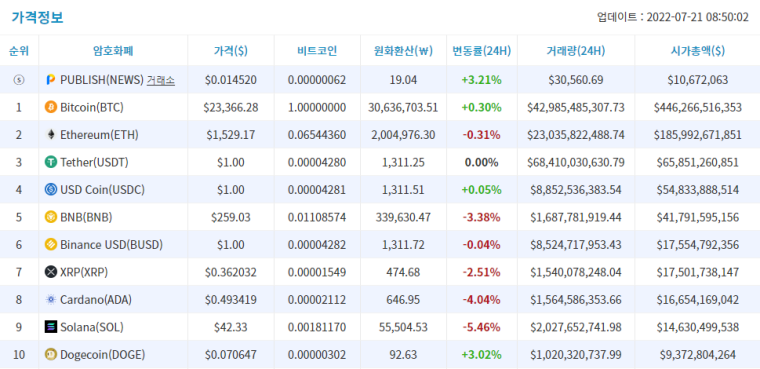Select the Dogecoin(DOGE) coin name

click(x=102, y=355)
